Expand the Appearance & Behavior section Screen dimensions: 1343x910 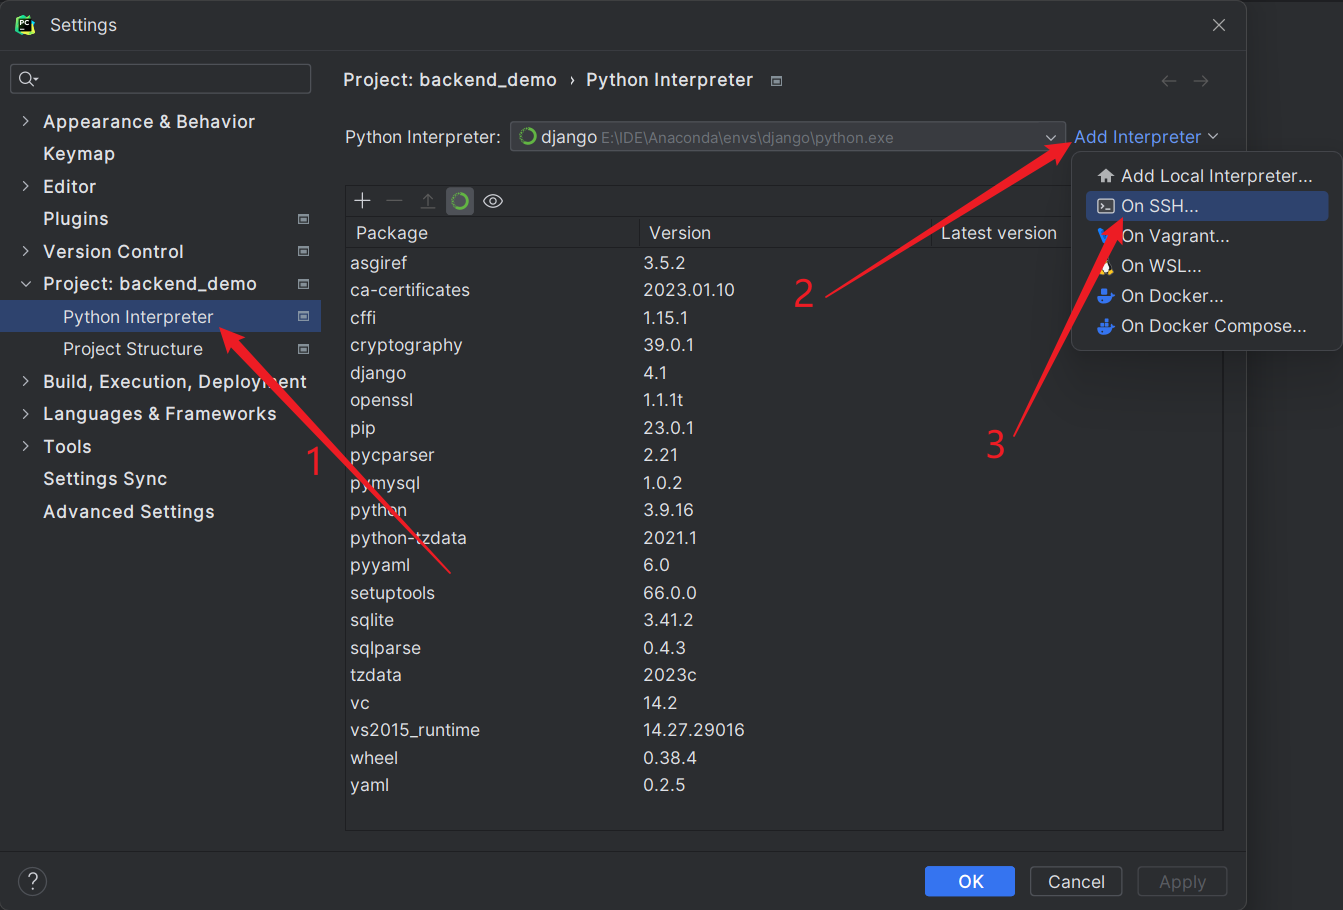25,121
